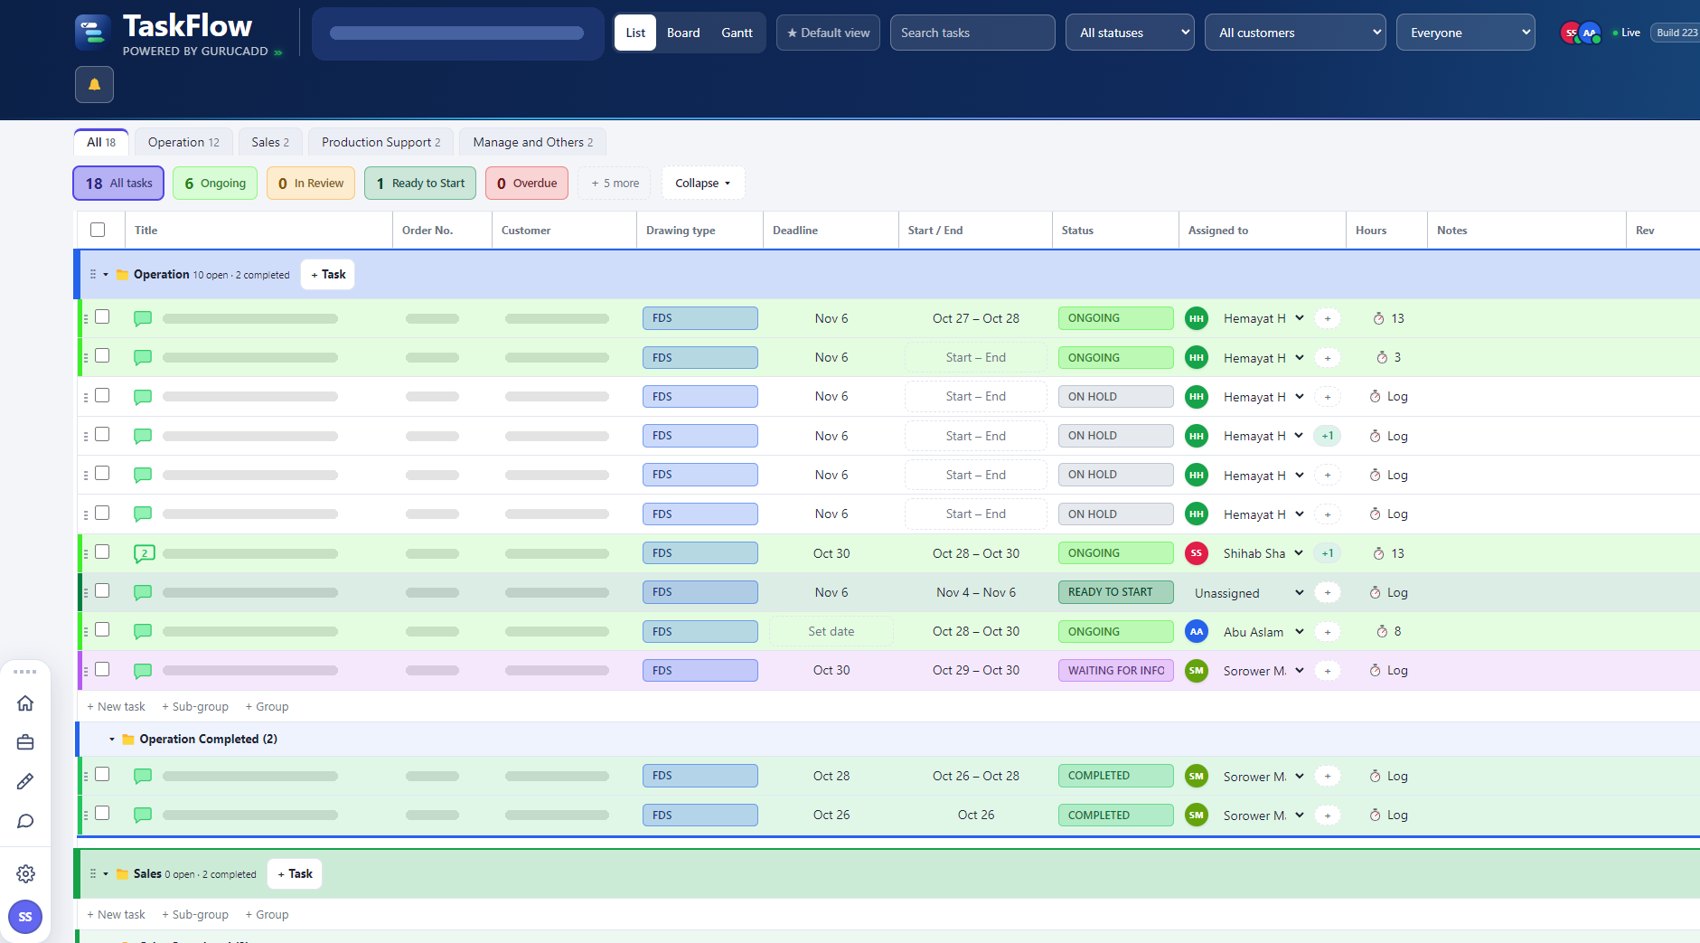This screenshot has width=1700, height=943.
Task: Check the box for the Shihab Sha task
Action: click(x=102, y=552)
